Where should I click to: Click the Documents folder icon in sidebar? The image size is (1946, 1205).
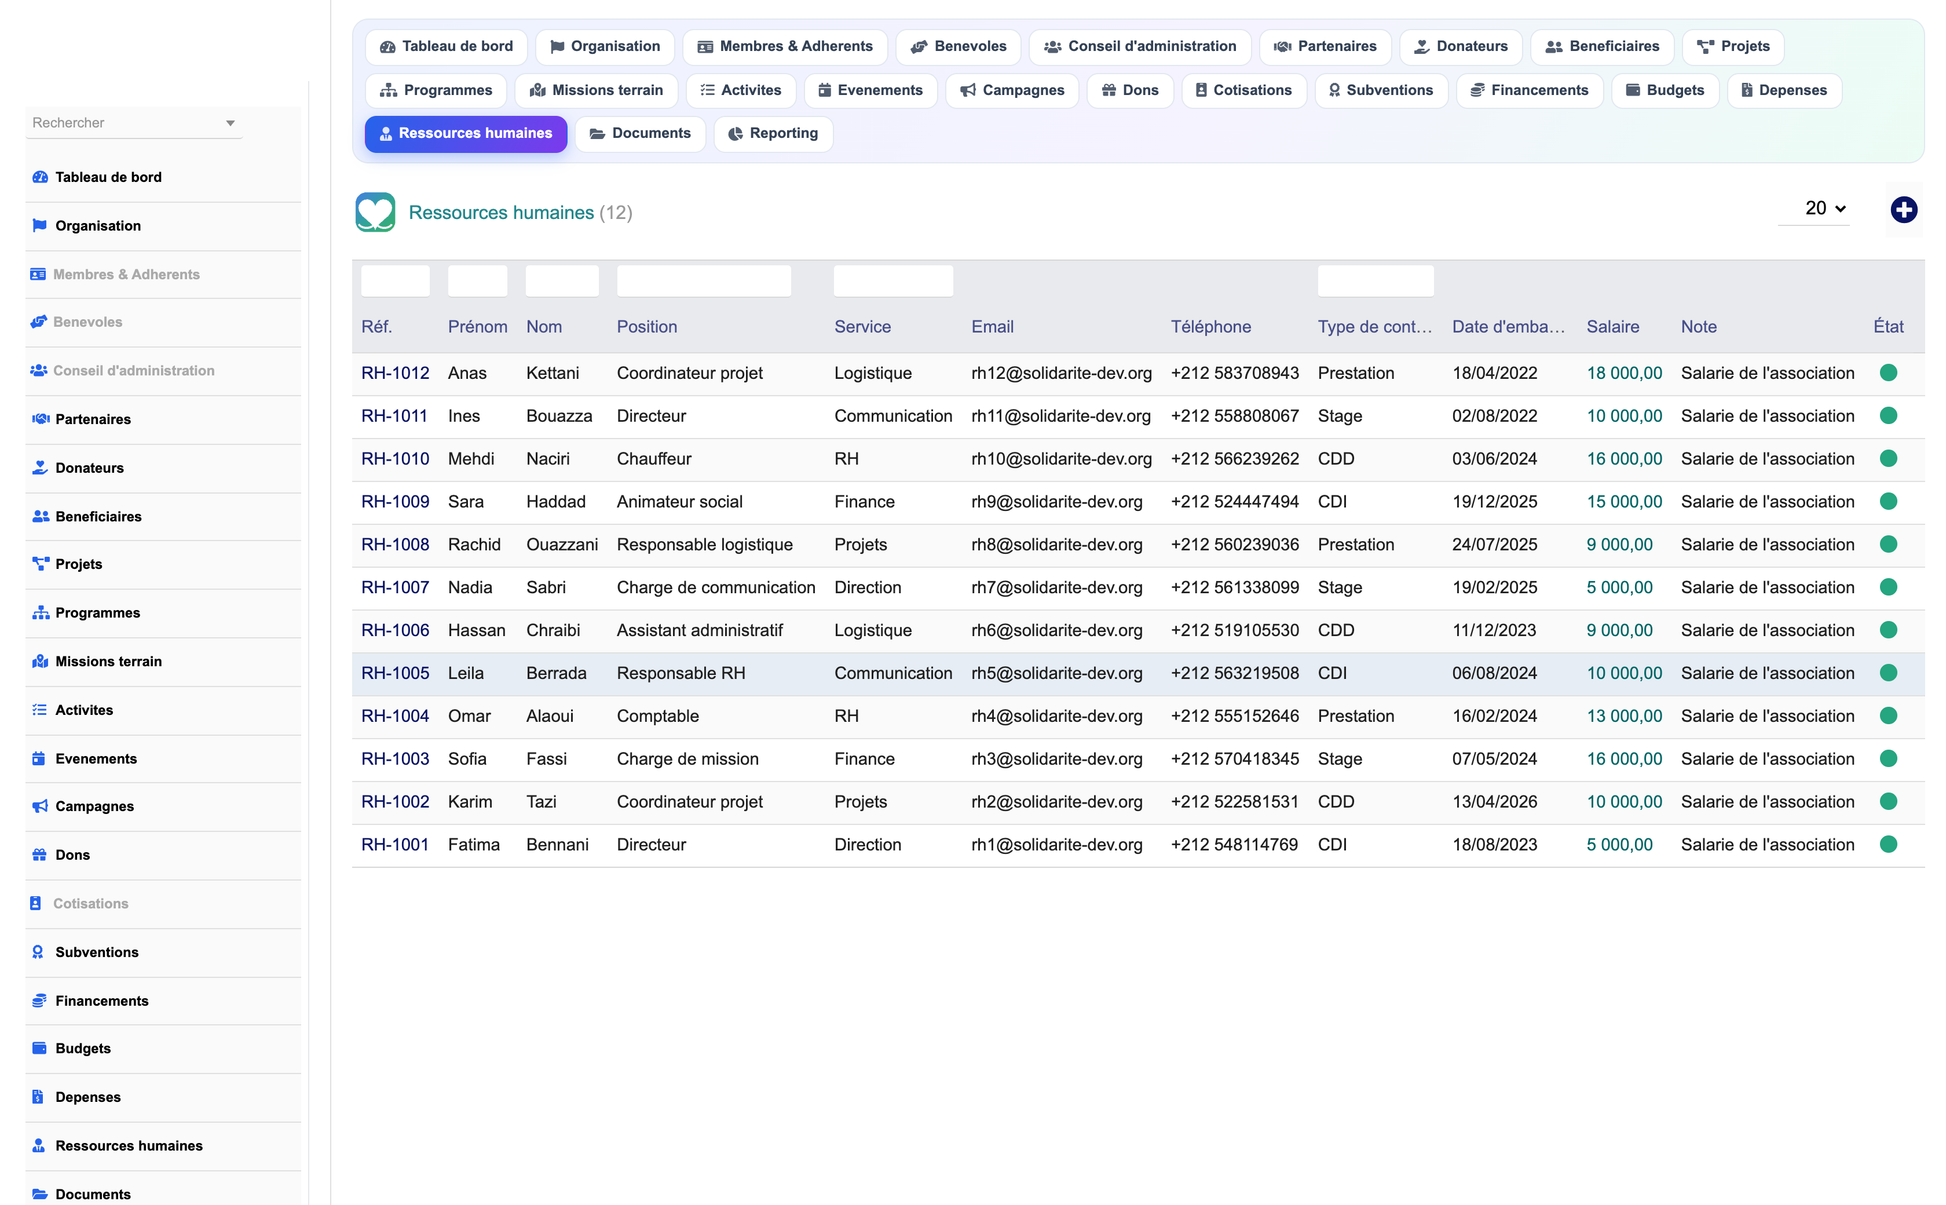point(40,1194)
